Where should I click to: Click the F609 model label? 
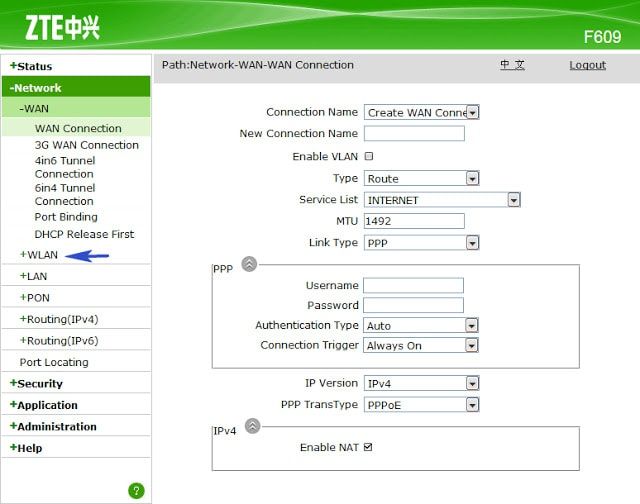coord(602,37)
